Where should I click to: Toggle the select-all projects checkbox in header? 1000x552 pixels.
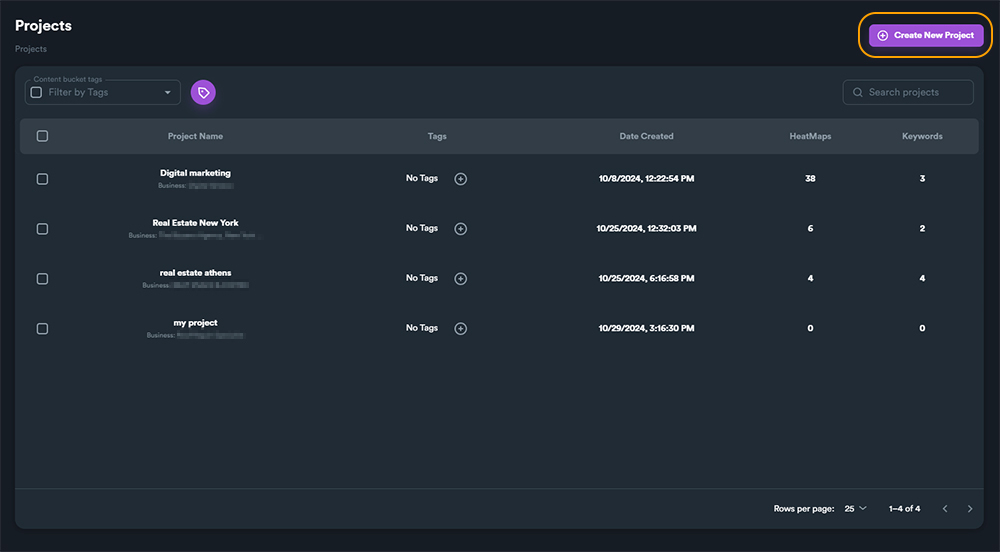(x=42, y=136)
